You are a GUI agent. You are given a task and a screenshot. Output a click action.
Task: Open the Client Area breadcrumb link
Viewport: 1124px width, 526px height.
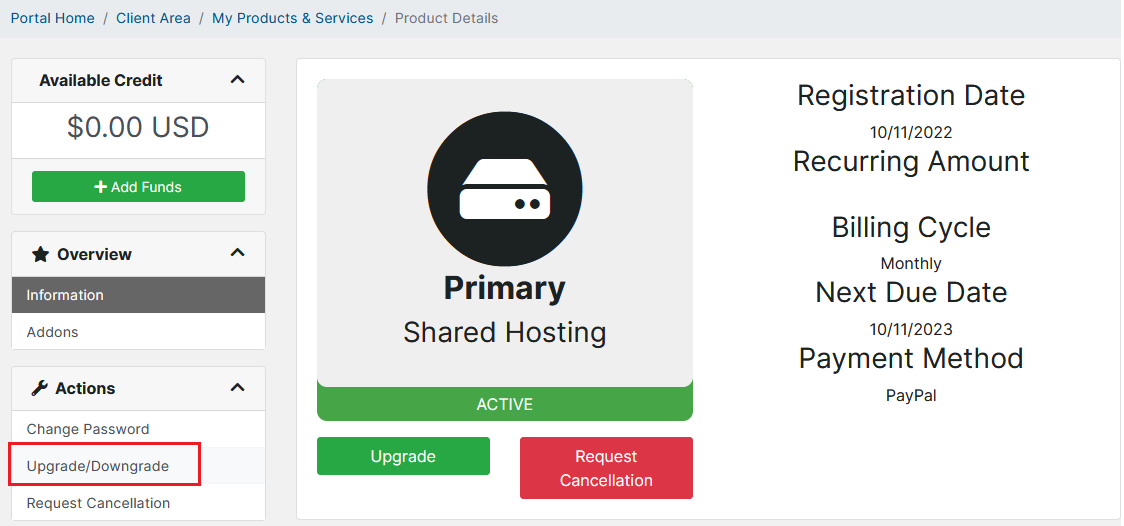tap(153, 18)
